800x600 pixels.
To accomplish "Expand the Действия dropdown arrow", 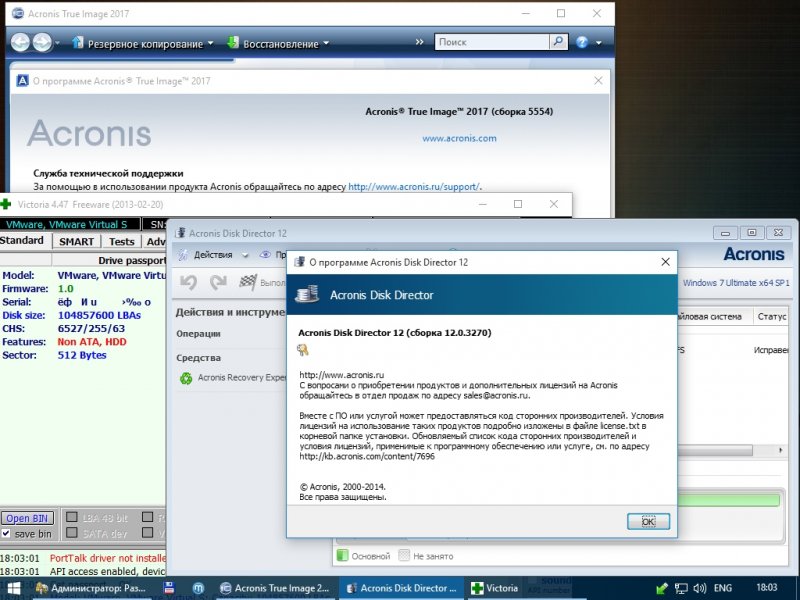I will point(245,255).
